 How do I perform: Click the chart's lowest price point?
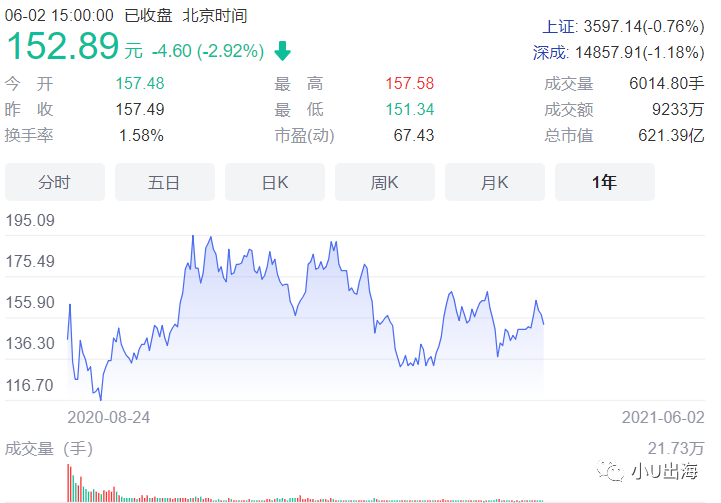coord(101,399)
